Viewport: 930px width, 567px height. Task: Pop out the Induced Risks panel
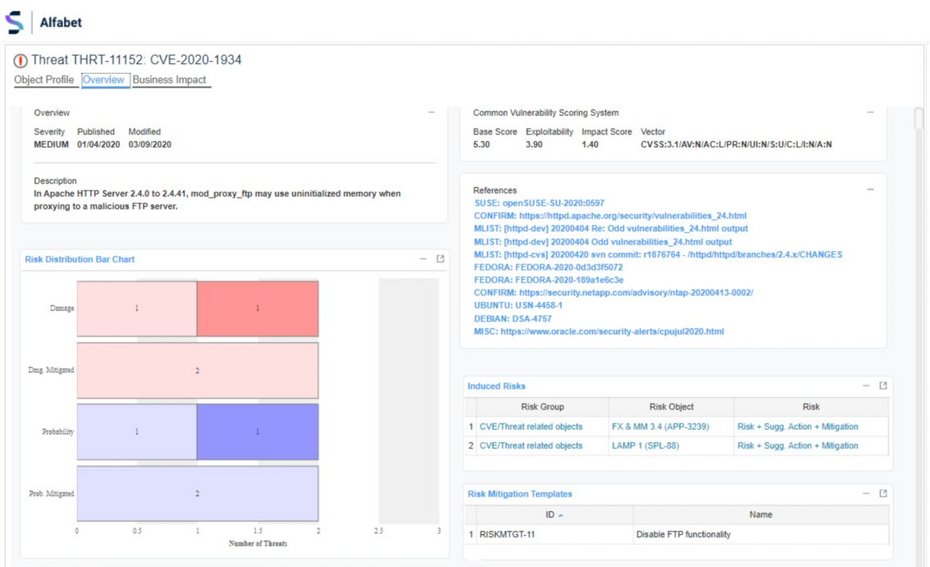[x=883, y=386]
